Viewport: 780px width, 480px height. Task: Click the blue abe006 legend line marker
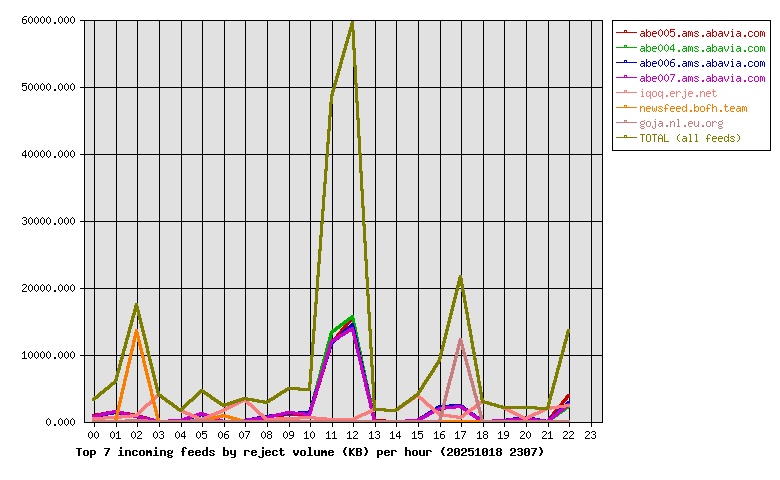tap(626, 62)
